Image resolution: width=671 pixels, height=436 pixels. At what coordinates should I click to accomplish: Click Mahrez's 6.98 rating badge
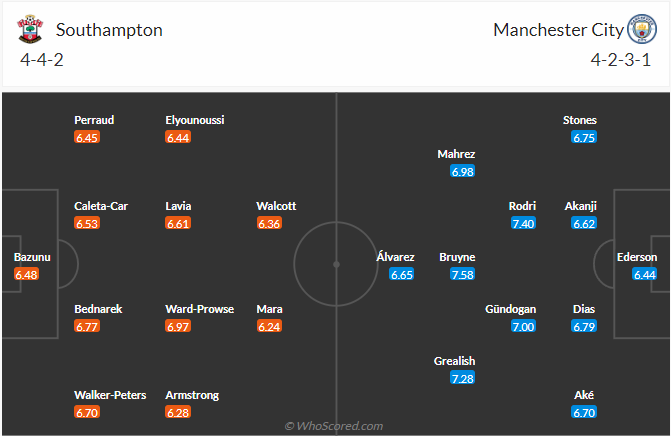click(462, 172)
